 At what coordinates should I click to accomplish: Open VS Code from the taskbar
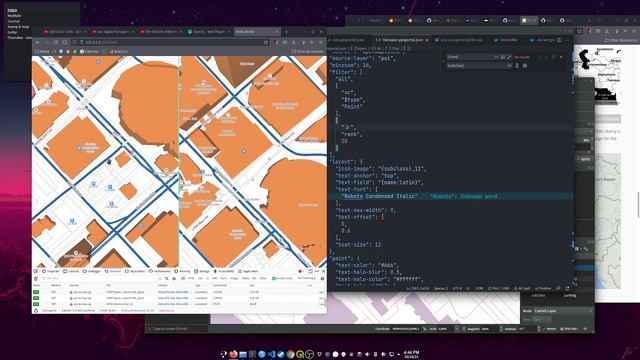pyautogui.click(x=271, y=354)
